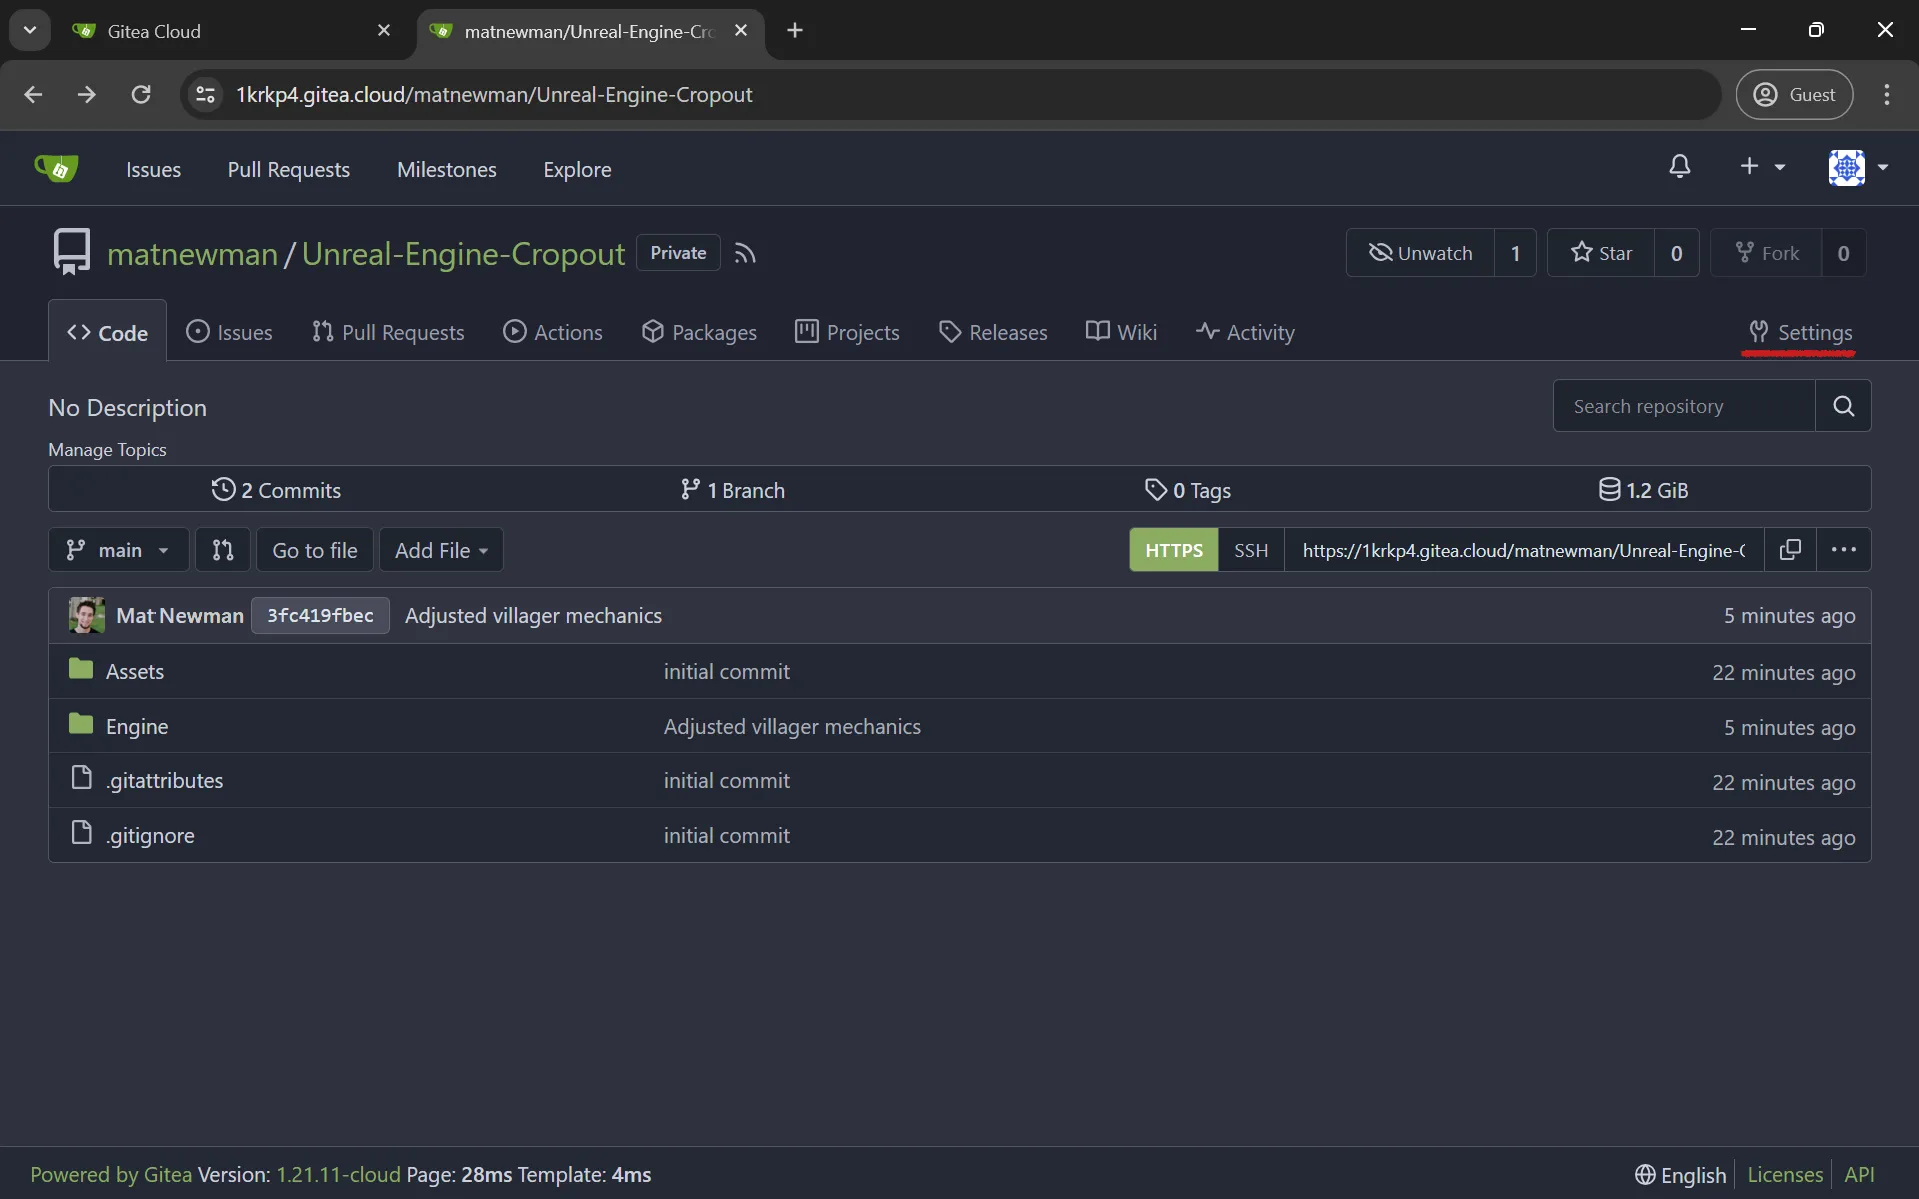
Task: Expand the main branch selector
Action: pyautogui.click(x=118, y=550)
